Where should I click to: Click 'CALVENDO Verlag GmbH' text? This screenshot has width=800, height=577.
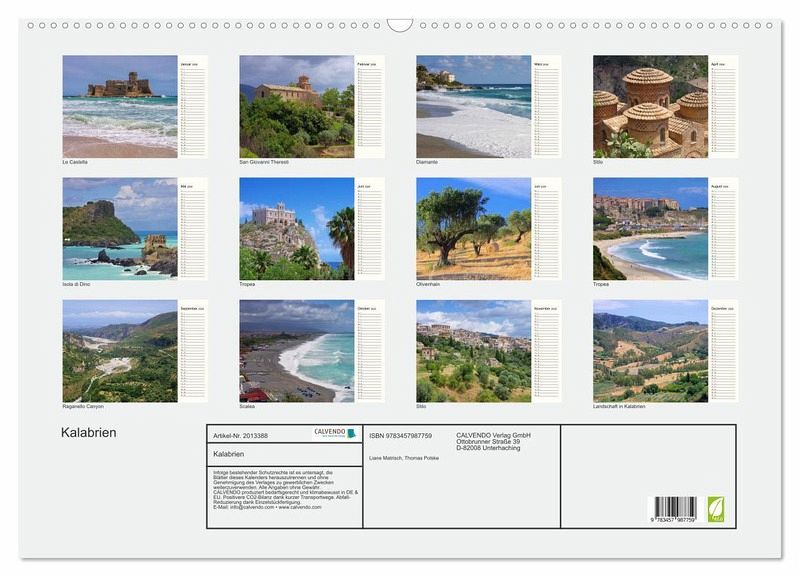pos(493,435)
